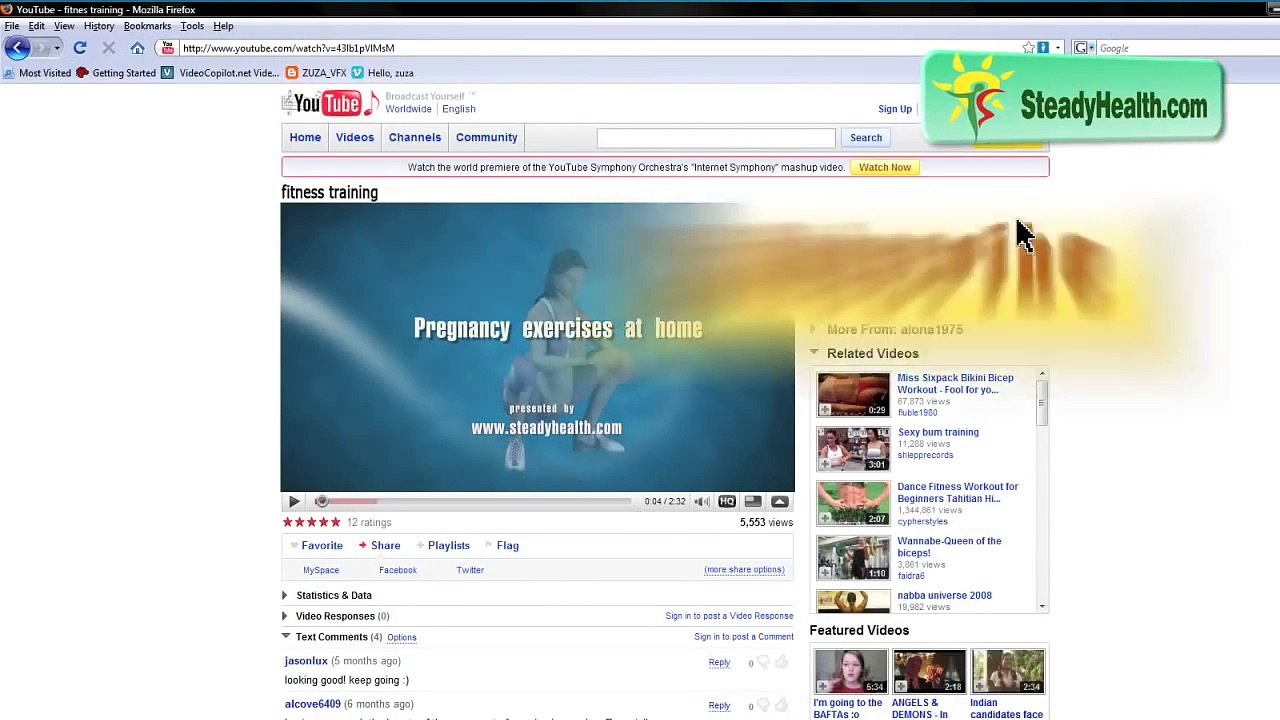
Task: Open the Share options
Action: tap(385, 545)
